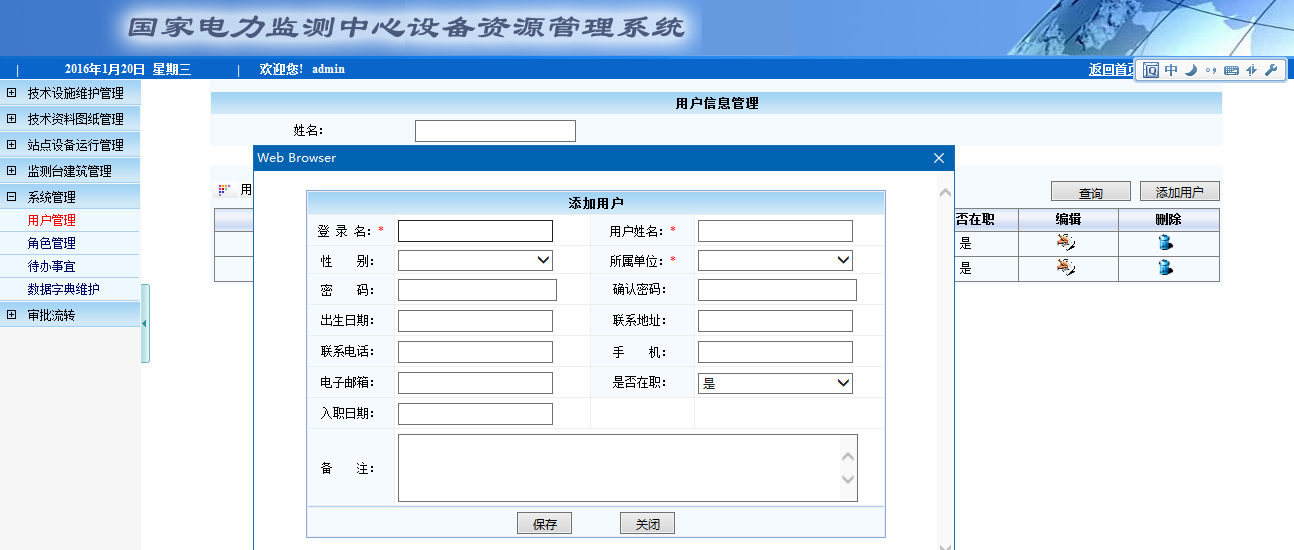The width and height of the screenshot is (1294, 550).
Task: Click the 确认密码 input field
Action: click(777, 290)
